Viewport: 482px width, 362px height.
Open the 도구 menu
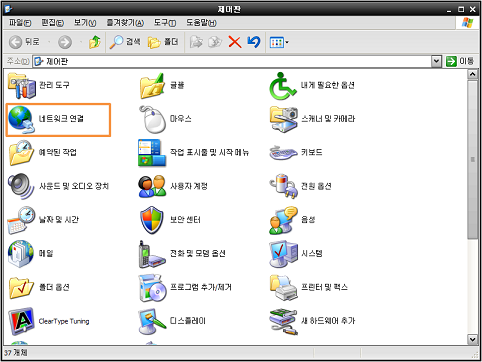[165, 23]
